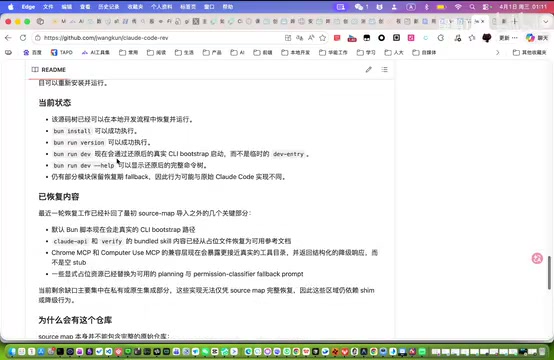Expand the bookmarks bar overflow chevron
554x360 pixels.
tap(497, 53)
